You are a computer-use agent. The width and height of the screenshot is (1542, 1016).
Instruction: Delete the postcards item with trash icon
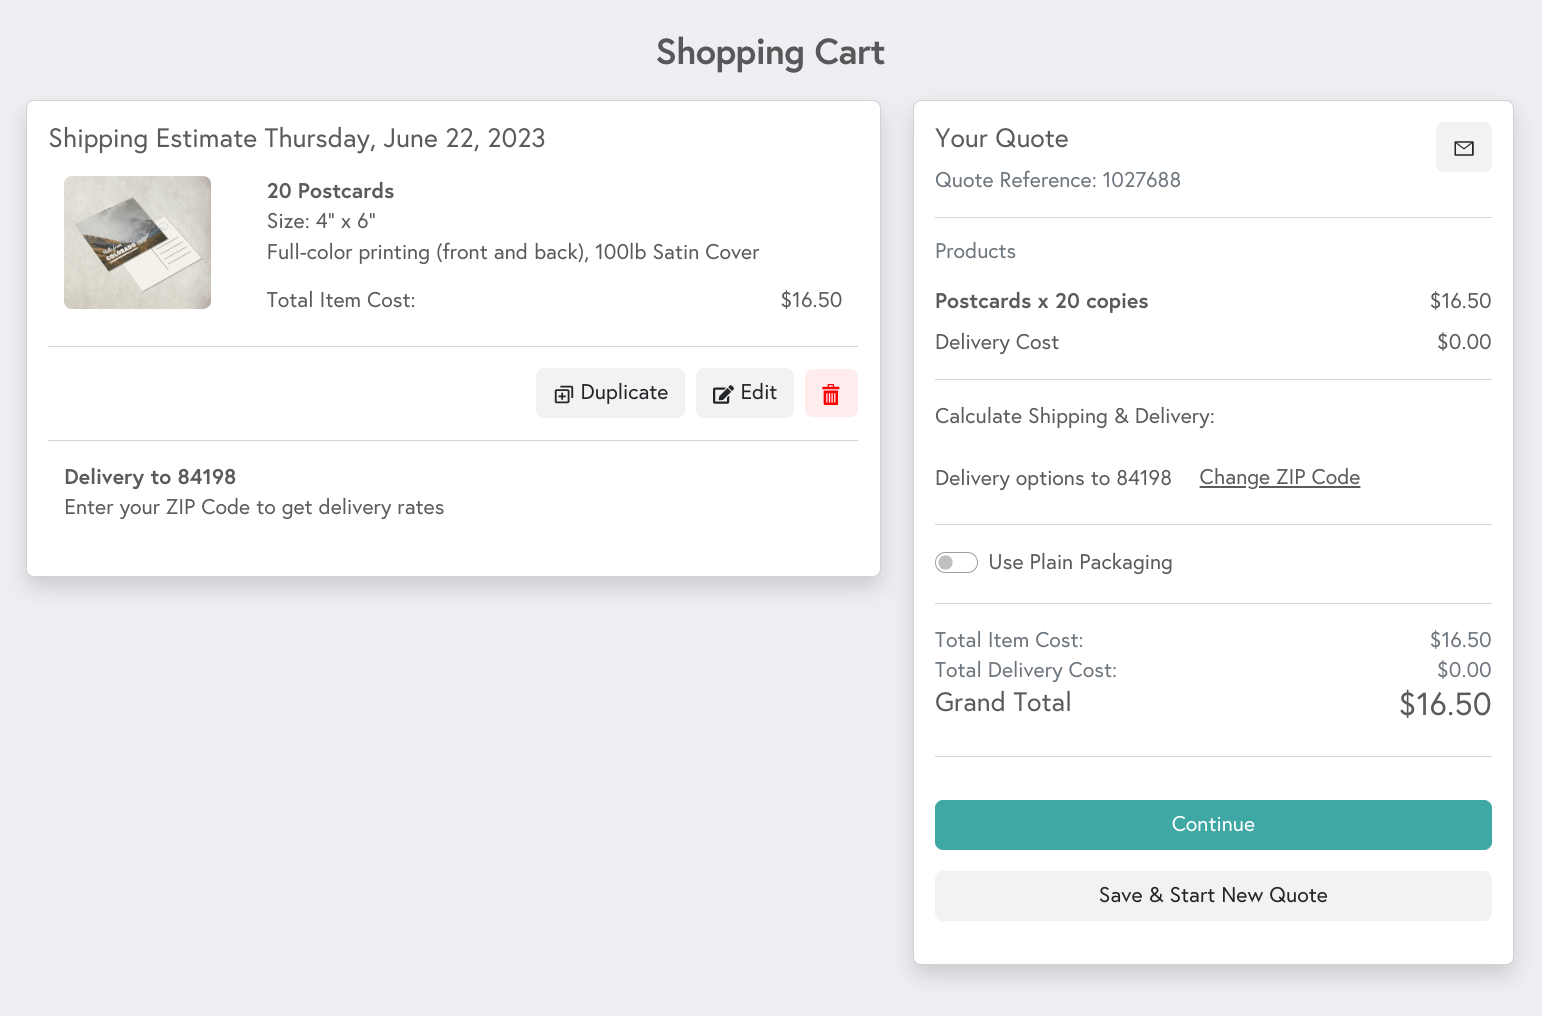tap(831, 393)
